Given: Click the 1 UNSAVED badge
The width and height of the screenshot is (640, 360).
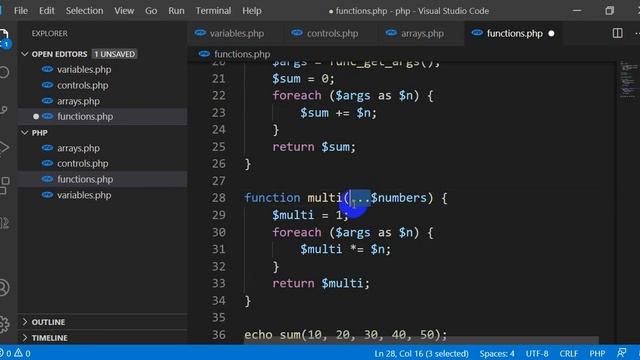Looking at the screenshot, I should point(114,54).
